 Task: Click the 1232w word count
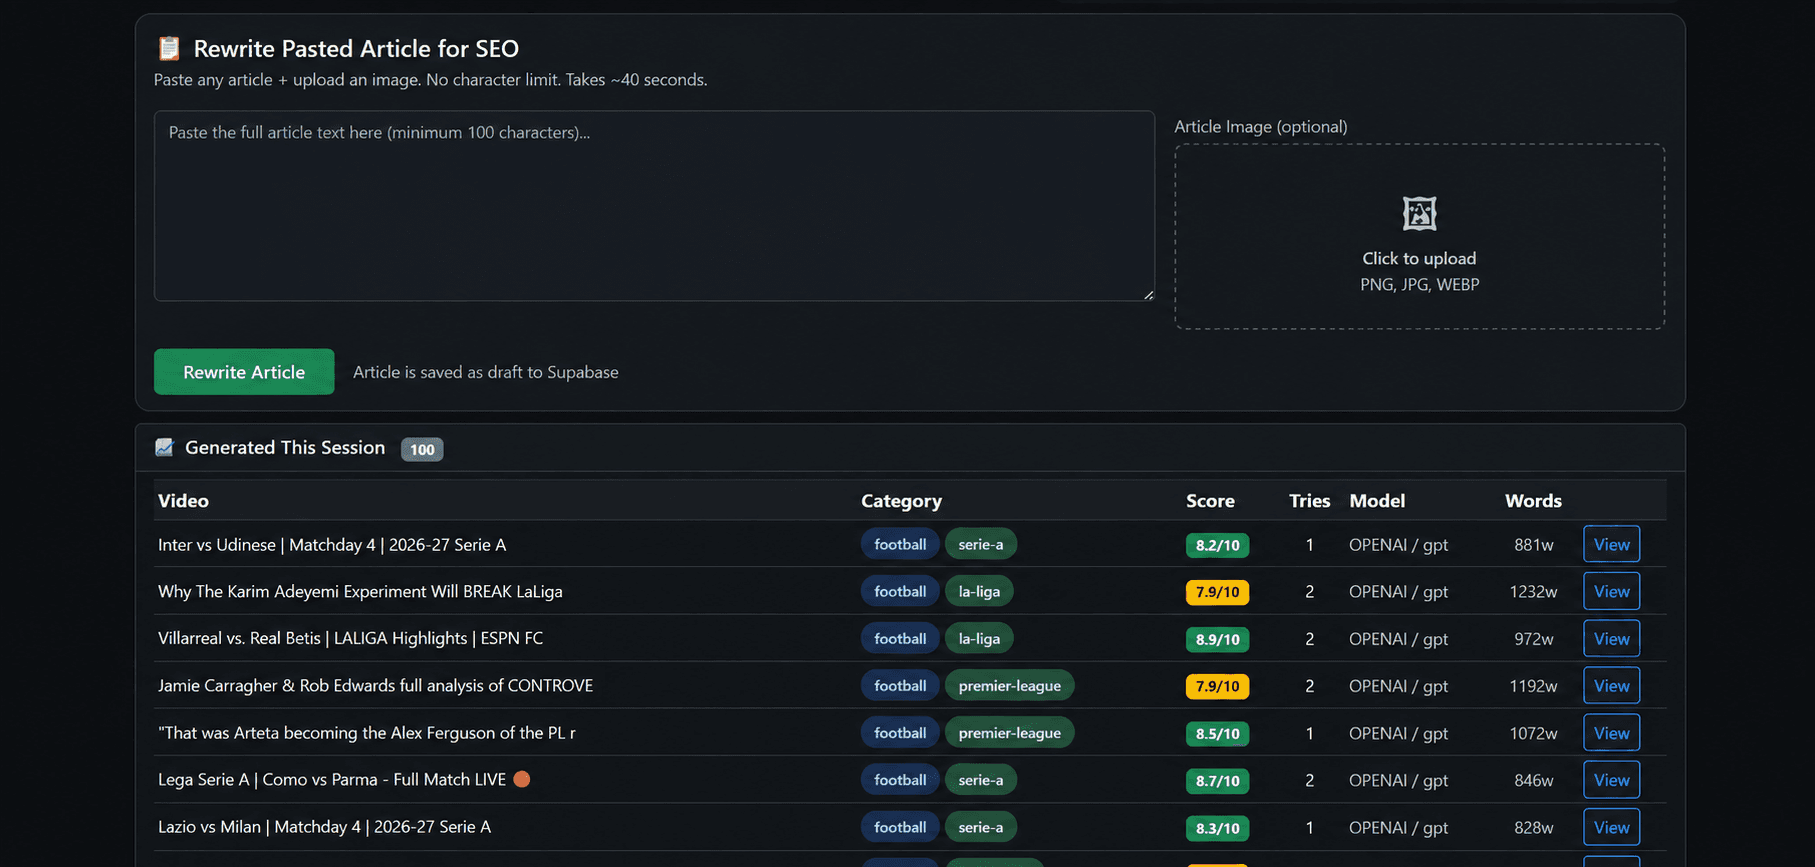(1533, 592)
